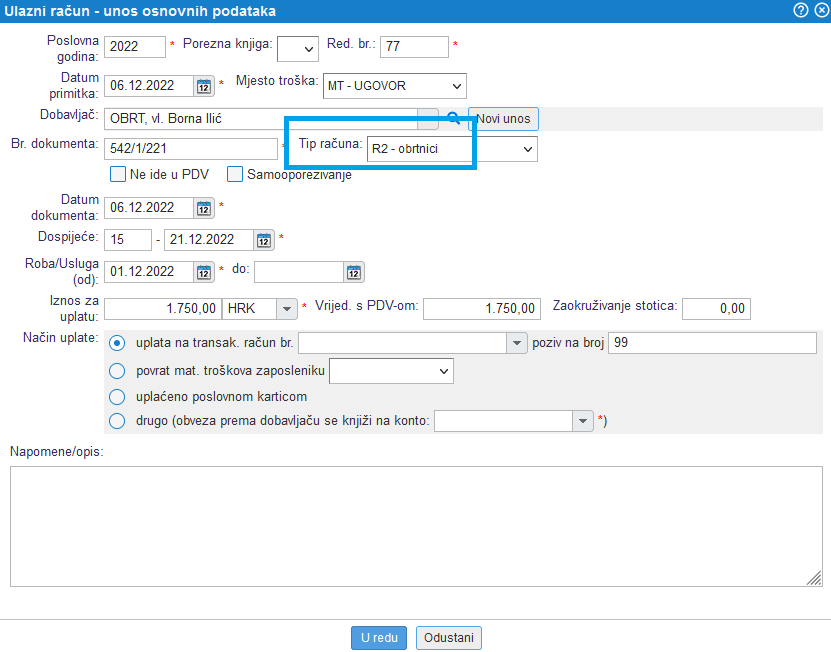Click the search magnifier next to Dobavljač
This screenshot has width=831, height=652.
pyautogui.click(x=453, y=119)
